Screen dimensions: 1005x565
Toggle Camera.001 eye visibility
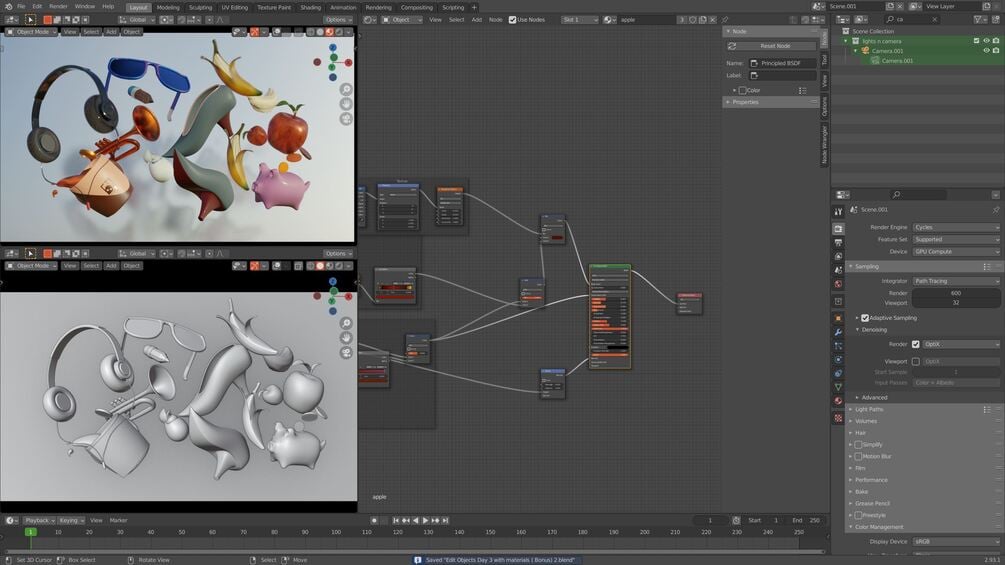click(986, 51)
